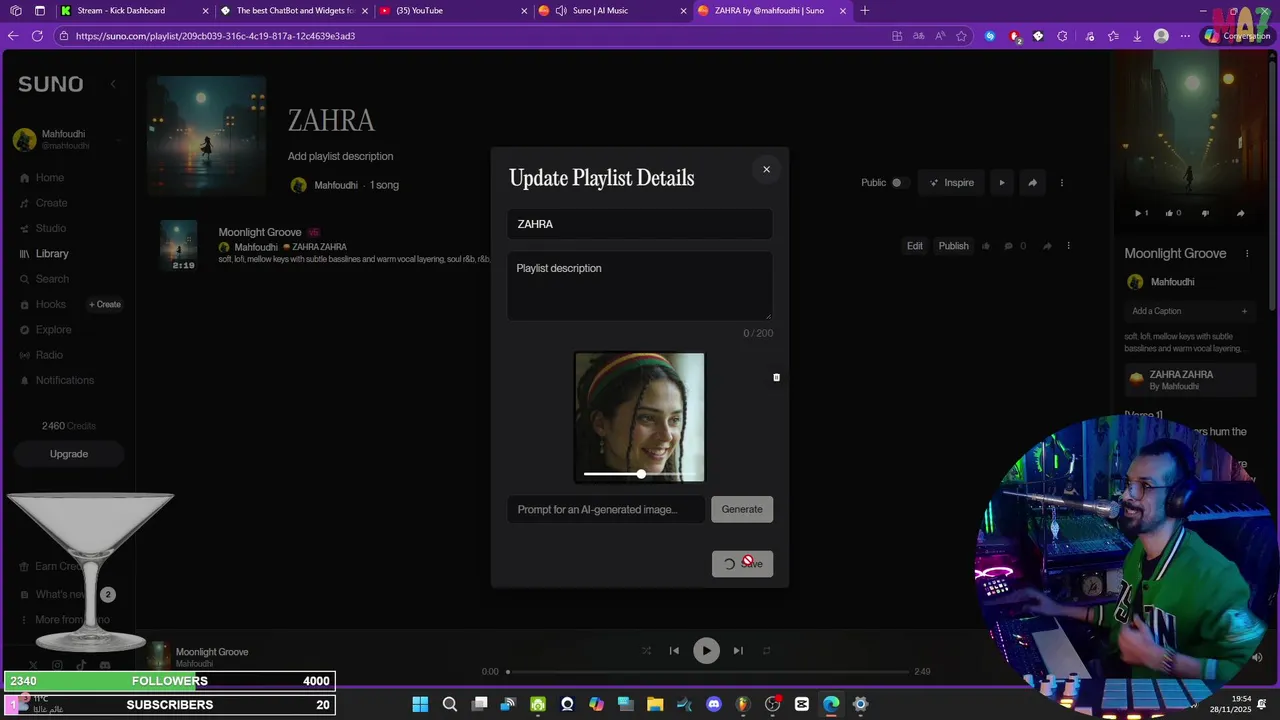The image size is (1280, 720).
Task: Click the playlist name field containing ZAHRA
Action: point(639,224)
